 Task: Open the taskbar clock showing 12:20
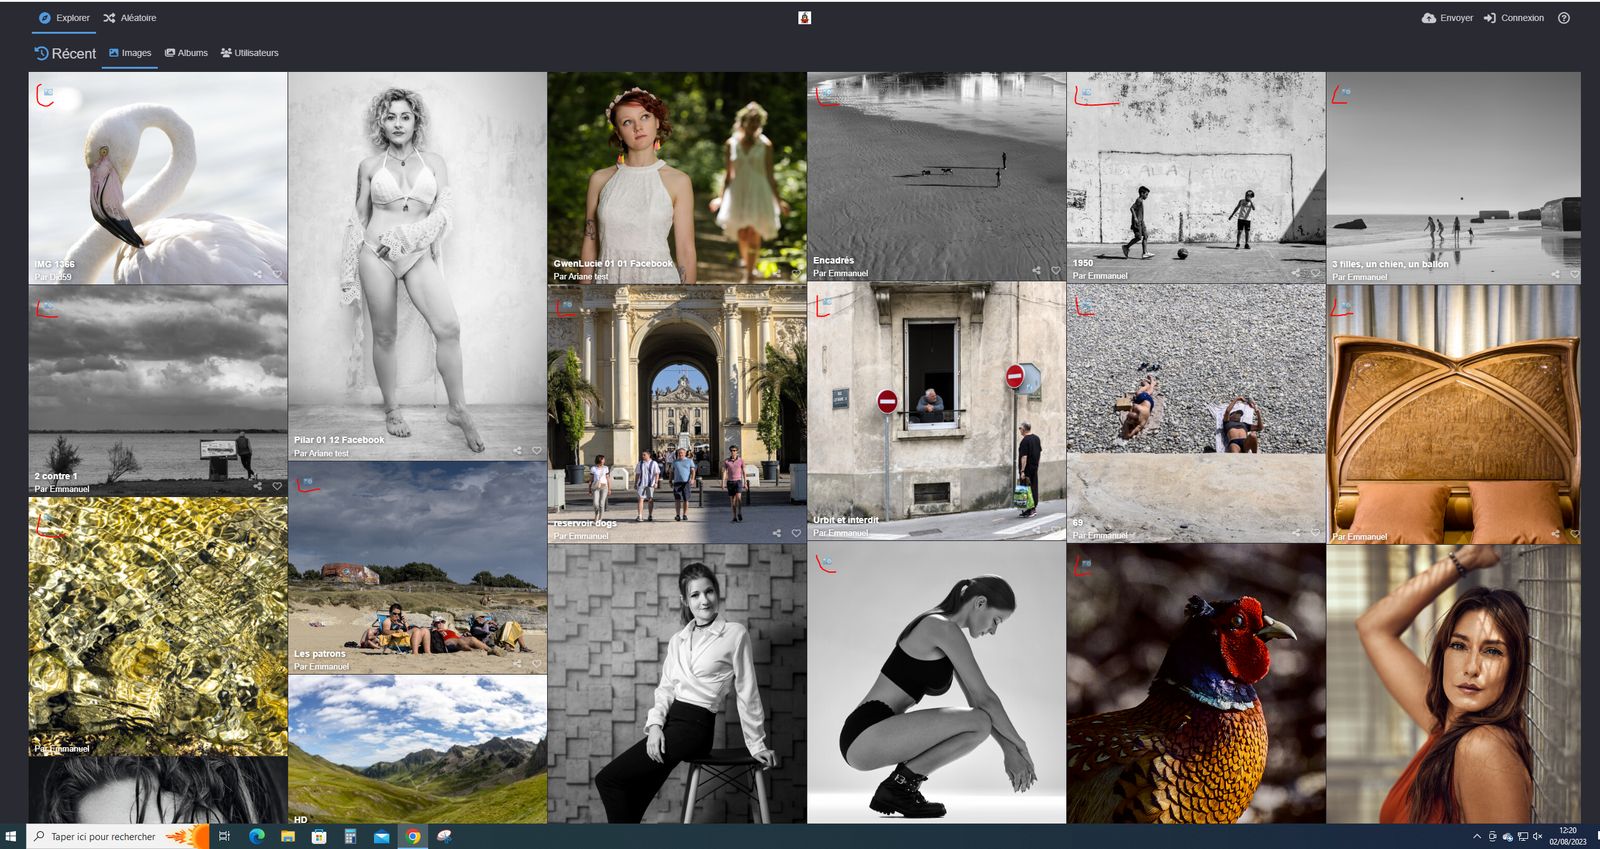[1568, 836]
